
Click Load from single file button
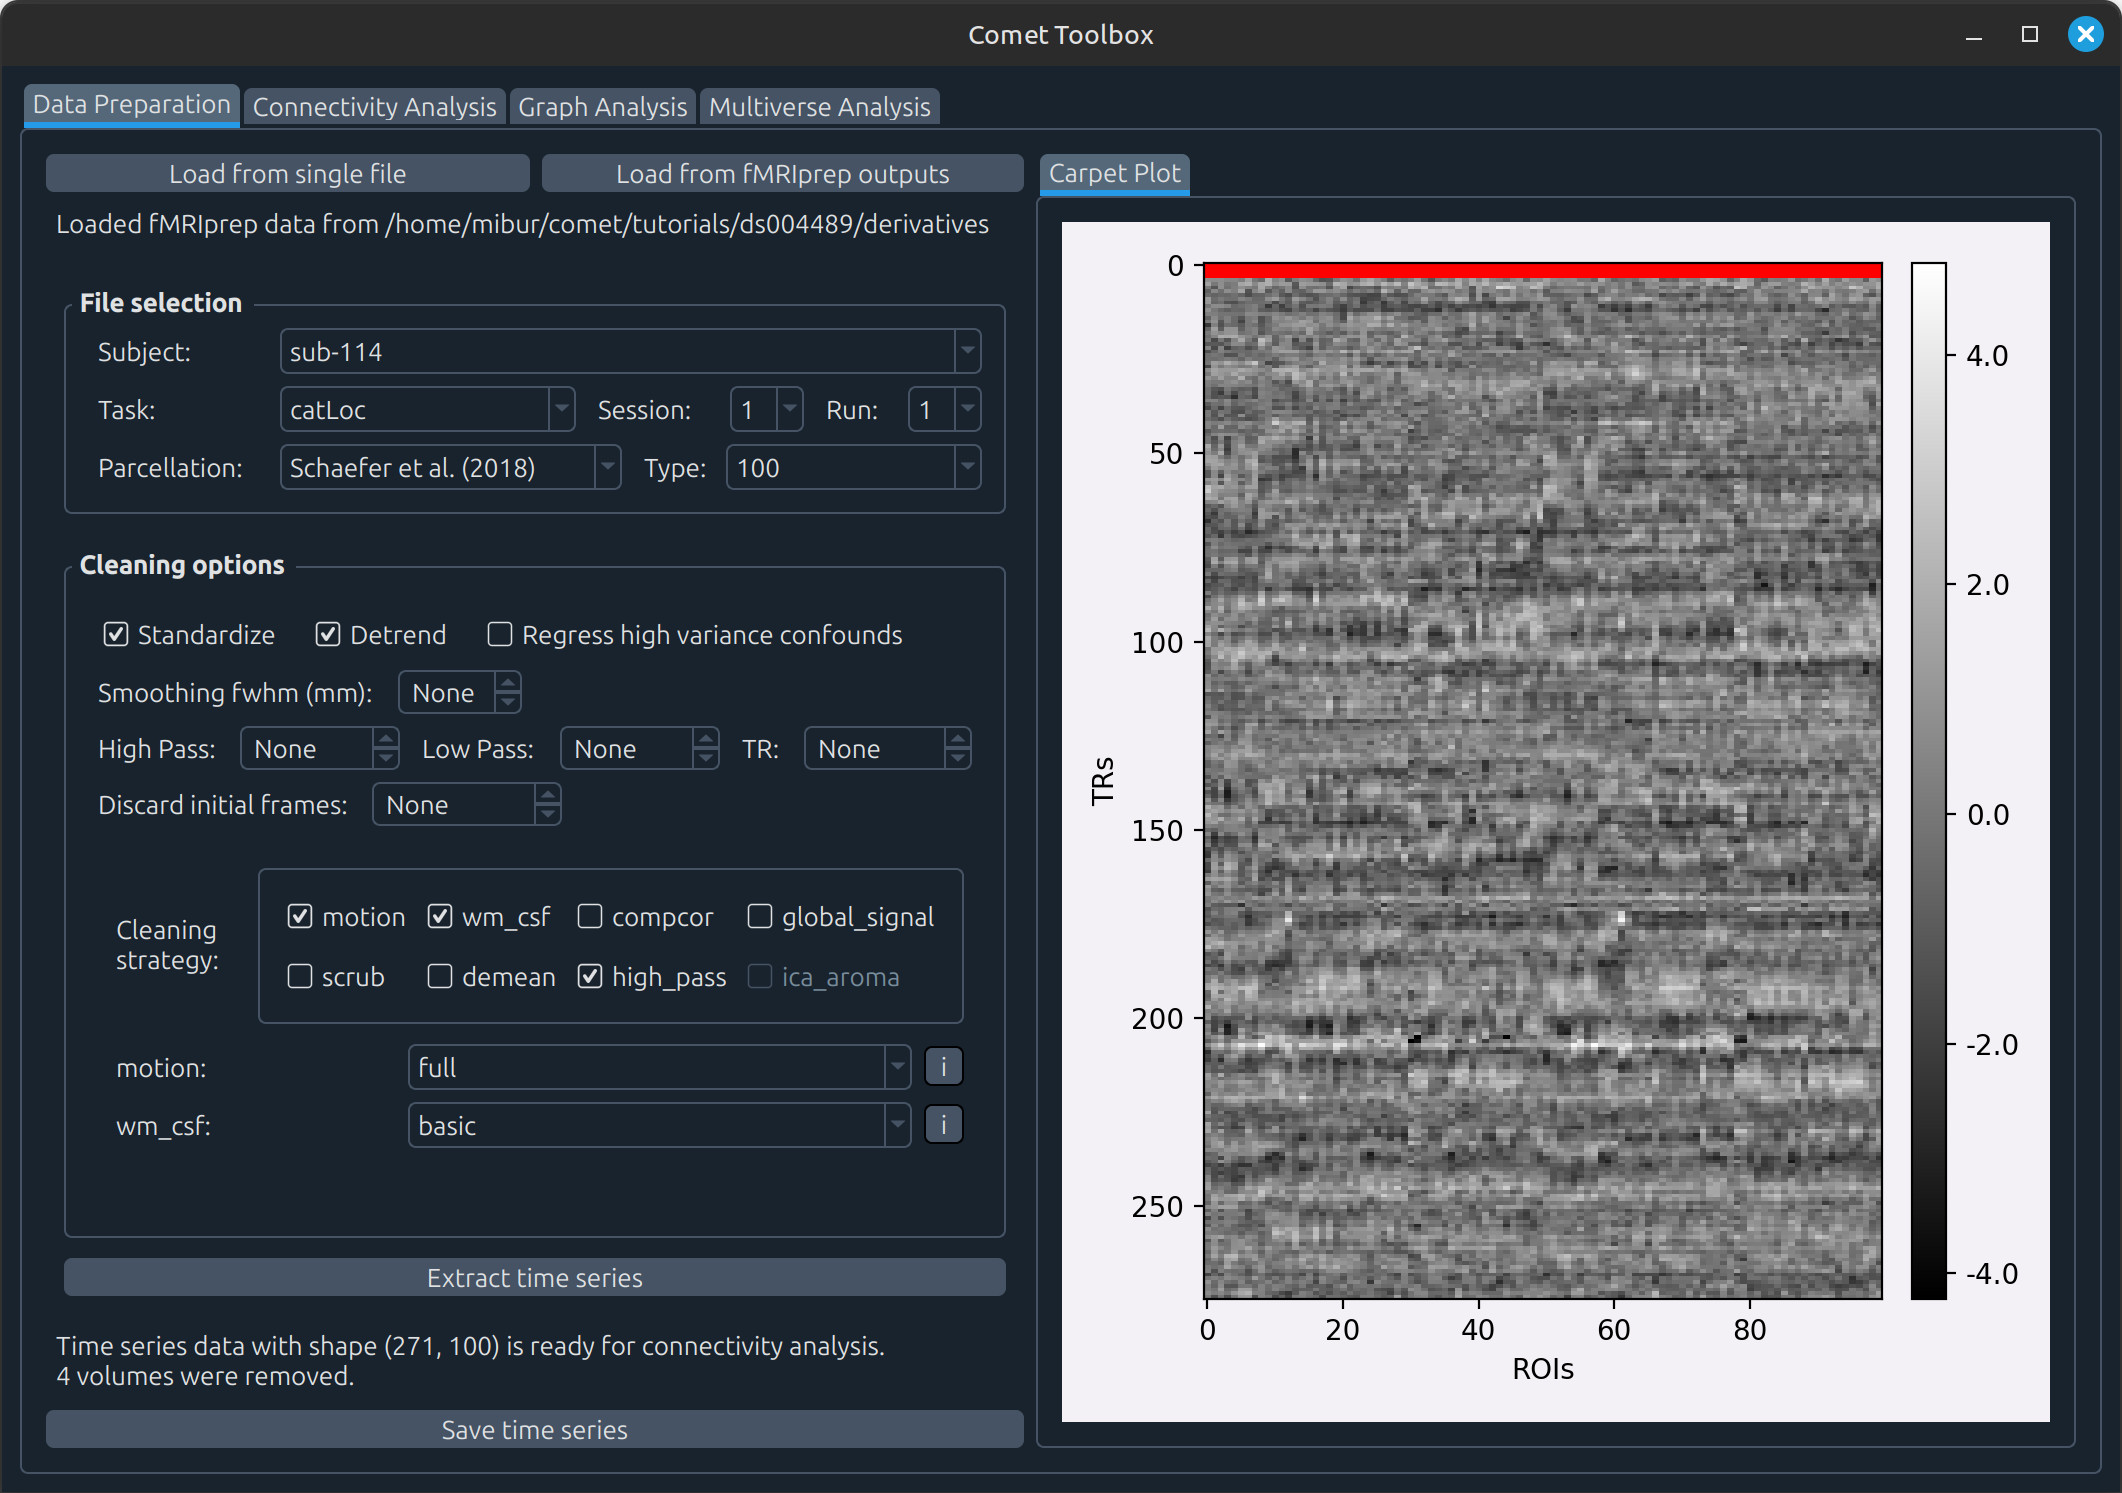pos(288,174)
